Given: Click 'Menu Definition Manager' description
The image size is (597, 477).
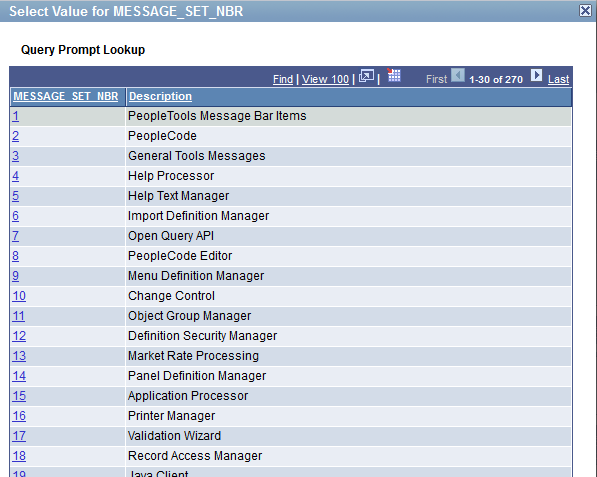Looking at the screenshot, I should (196, 276).
